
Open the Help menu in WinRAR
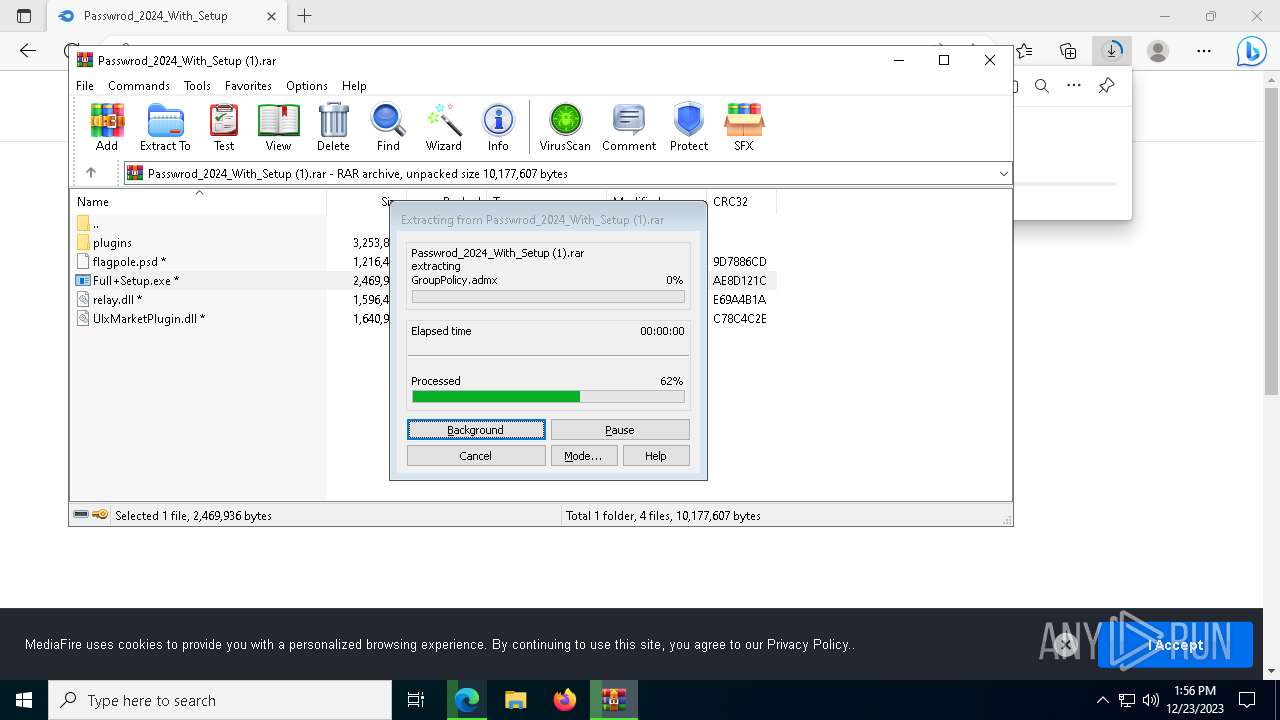click(x=354, y=86)
